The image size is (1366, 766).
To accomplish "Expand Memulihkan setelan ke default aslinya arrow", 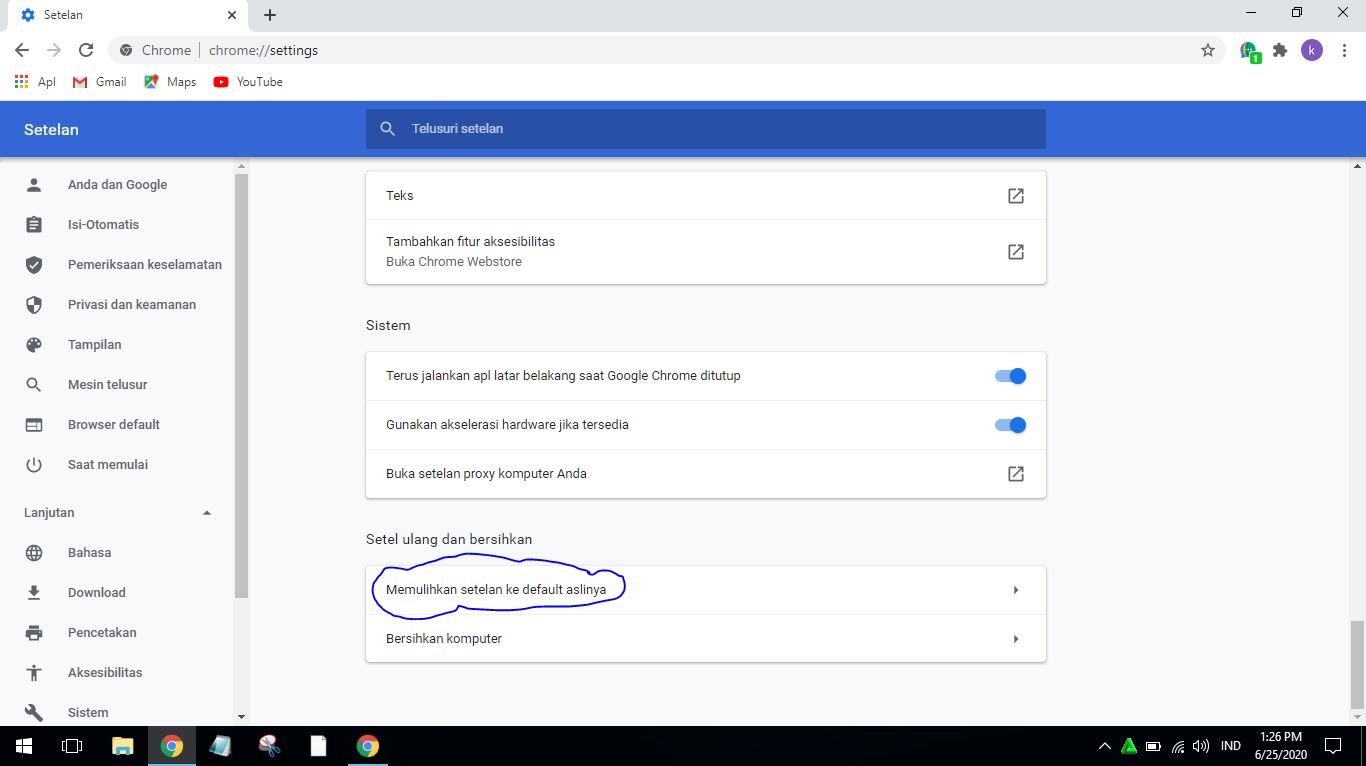I will 1016,590.
